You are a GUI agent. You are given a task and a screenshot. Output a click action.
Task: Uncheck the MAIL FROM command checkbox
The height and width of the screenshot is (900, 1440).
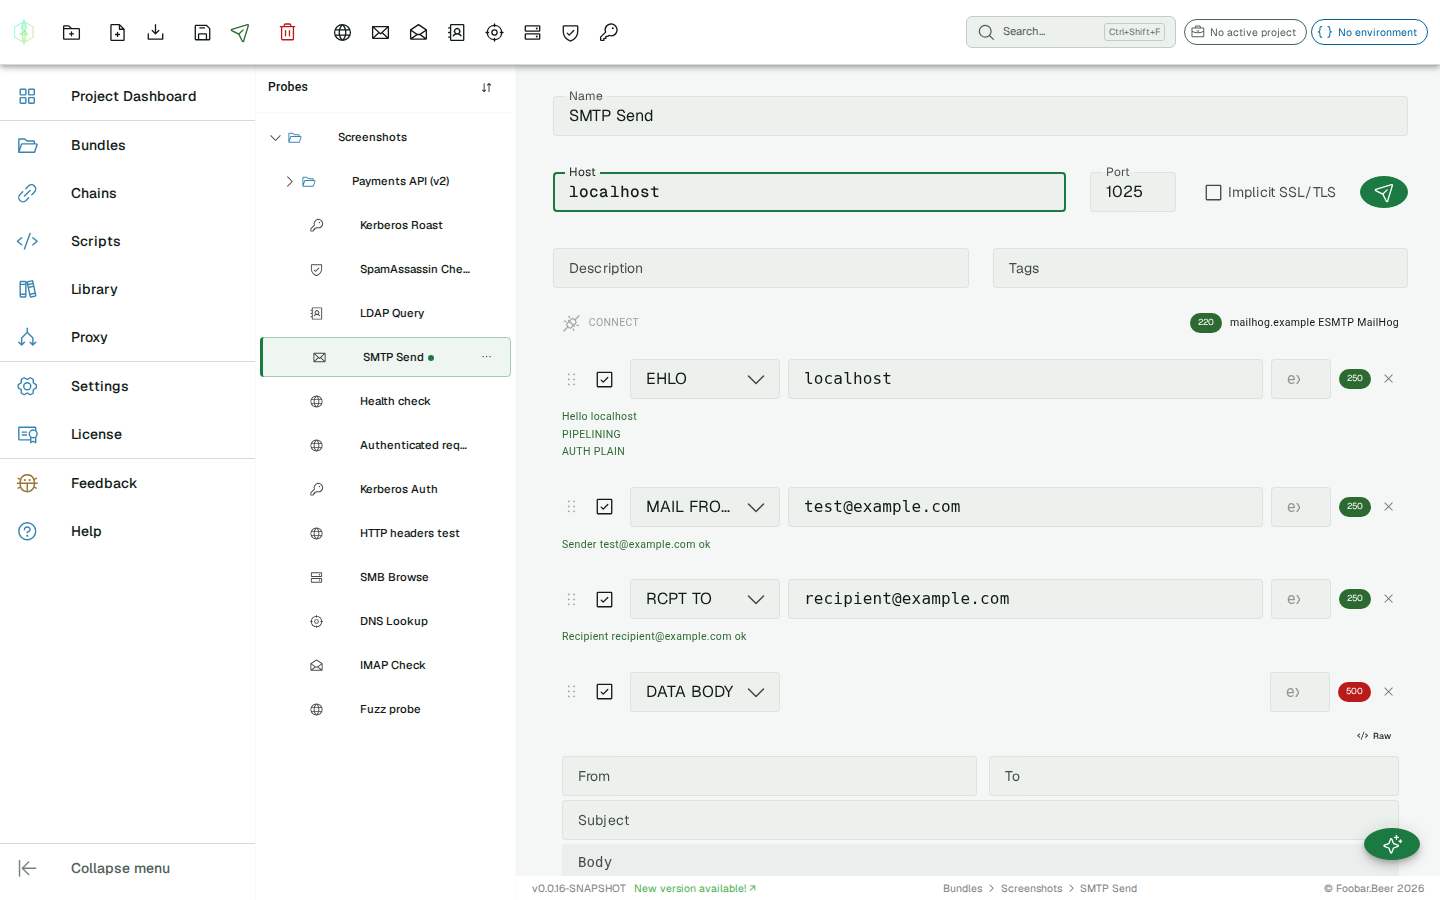pyautogui.click(x=604, y=507)
